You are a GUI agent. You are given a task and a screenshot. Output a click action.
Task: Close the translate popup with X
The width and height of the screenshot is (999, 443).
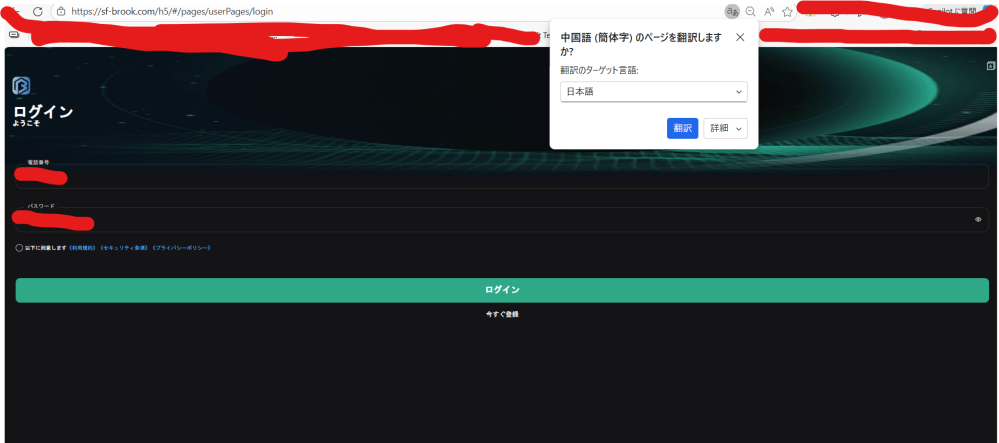pos(740,37)
